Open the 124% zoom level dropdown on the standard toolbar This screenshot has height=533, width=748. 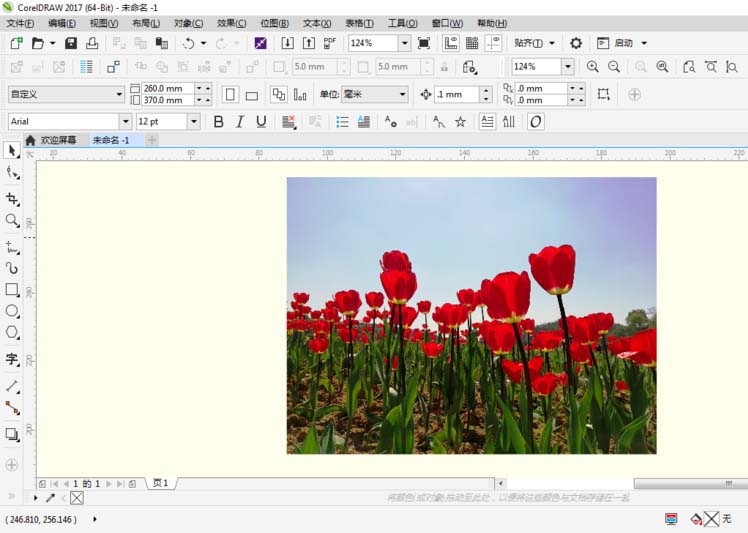point(405,43)
